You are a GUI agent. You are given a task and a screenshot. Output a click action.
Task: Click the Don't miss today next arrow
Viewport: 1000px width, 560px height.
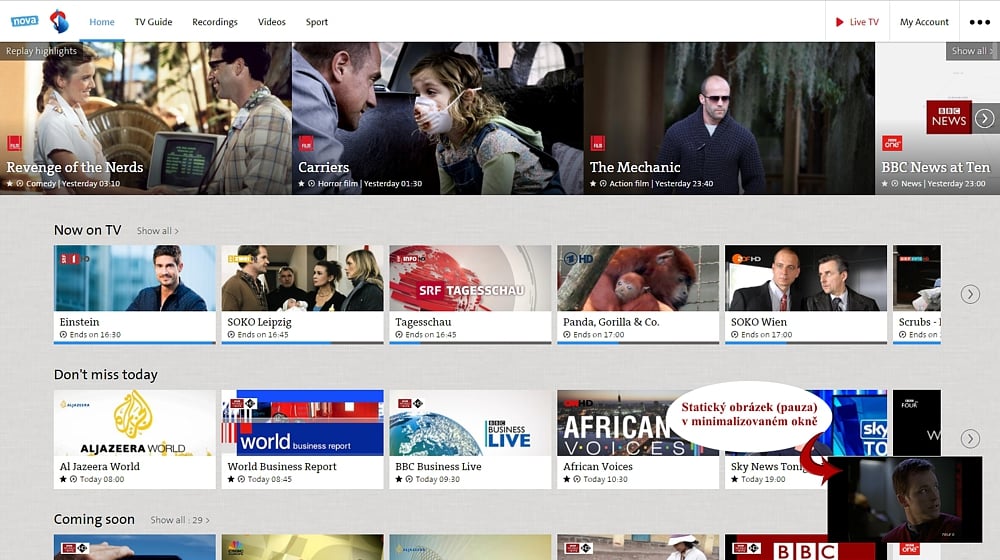click(970, 439)
